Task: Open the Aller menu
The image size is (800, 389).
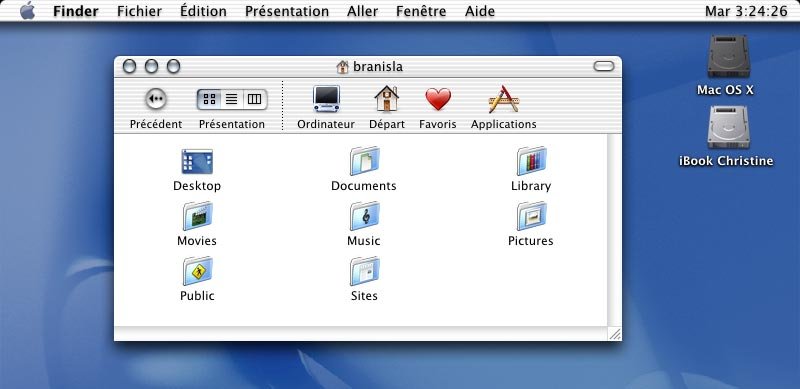Action: 363,11
